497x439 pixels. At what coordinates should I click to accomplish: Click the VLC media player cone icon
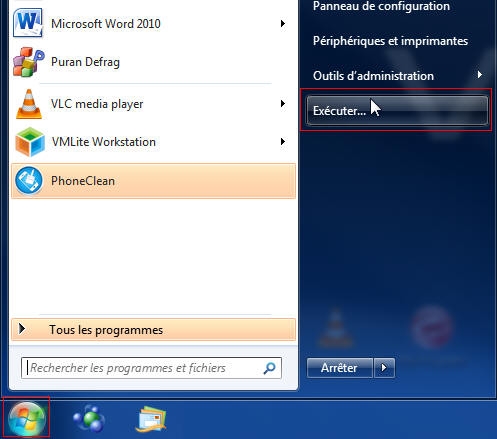pyautogui.click(x=29, y=104)
